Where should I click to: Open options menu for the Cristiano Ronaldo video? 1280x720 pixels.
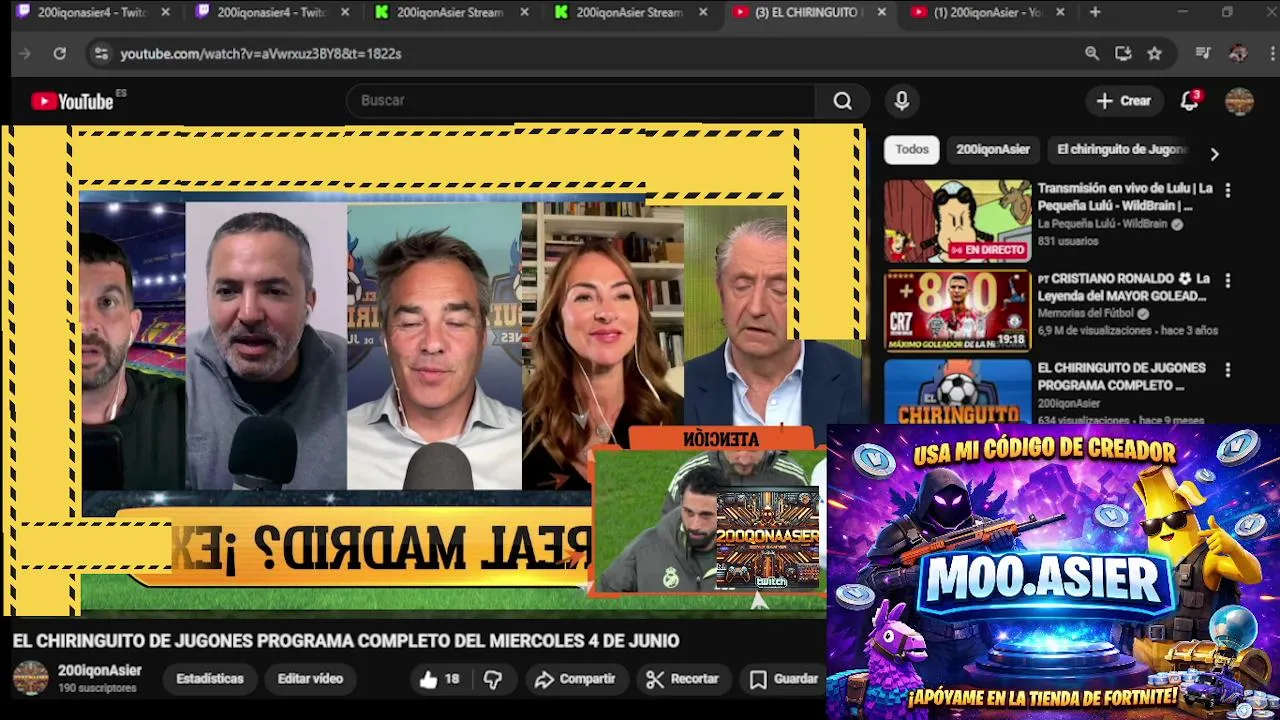1228,280
